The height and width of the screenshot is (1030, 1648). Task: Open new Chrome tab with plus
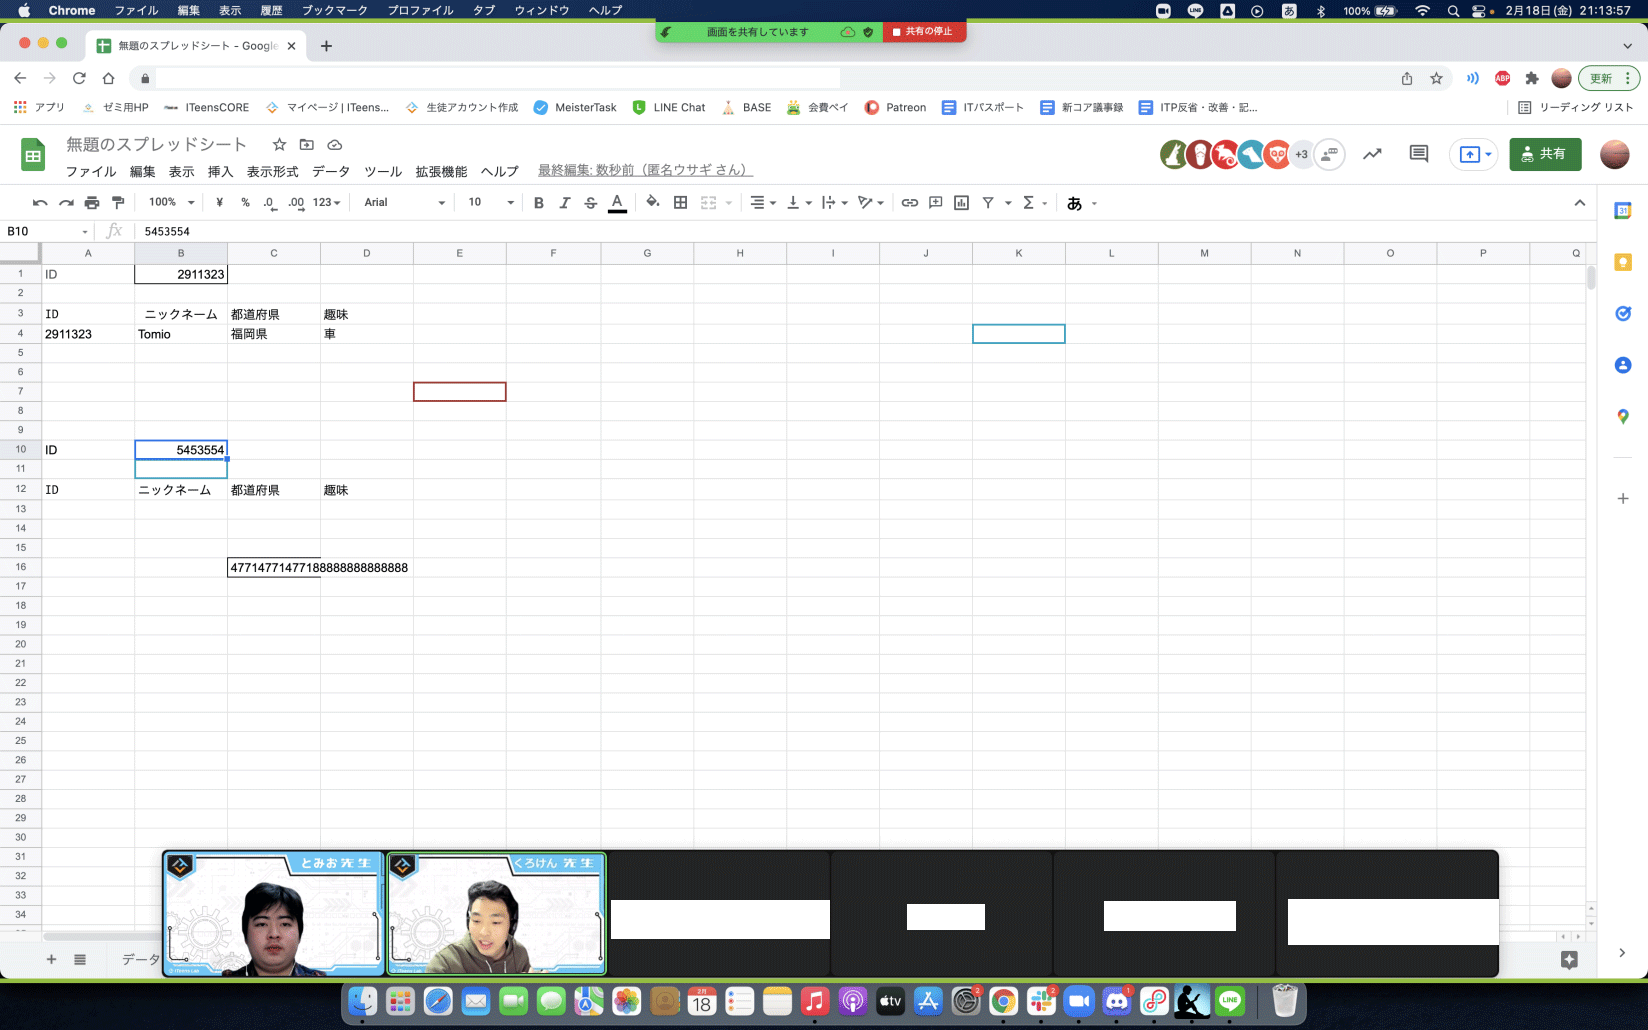tap(326, 46)
